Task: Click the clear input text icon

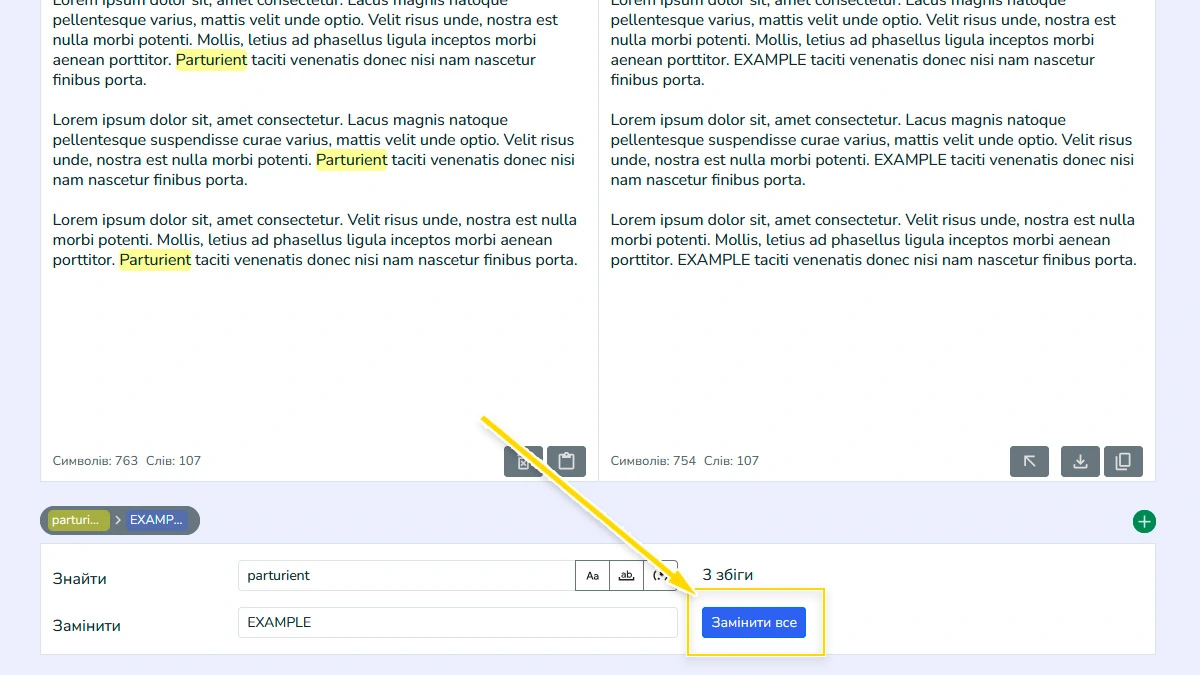Action: point(523,461)
